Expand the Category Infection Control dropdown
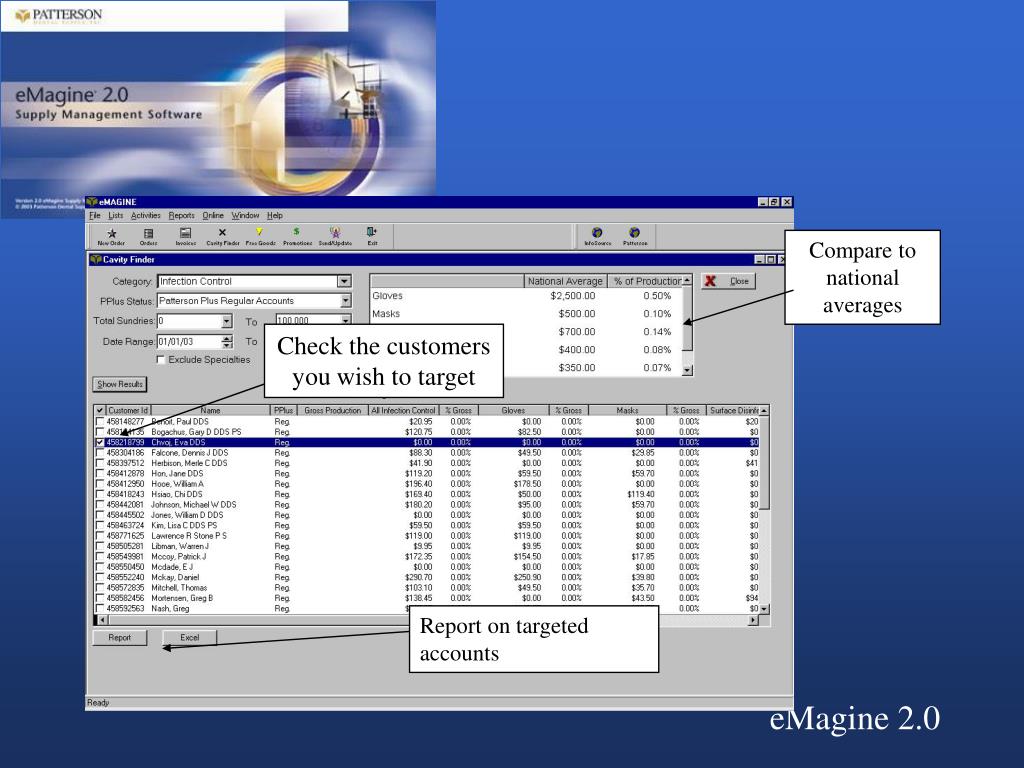 click(x=344, y=281)
